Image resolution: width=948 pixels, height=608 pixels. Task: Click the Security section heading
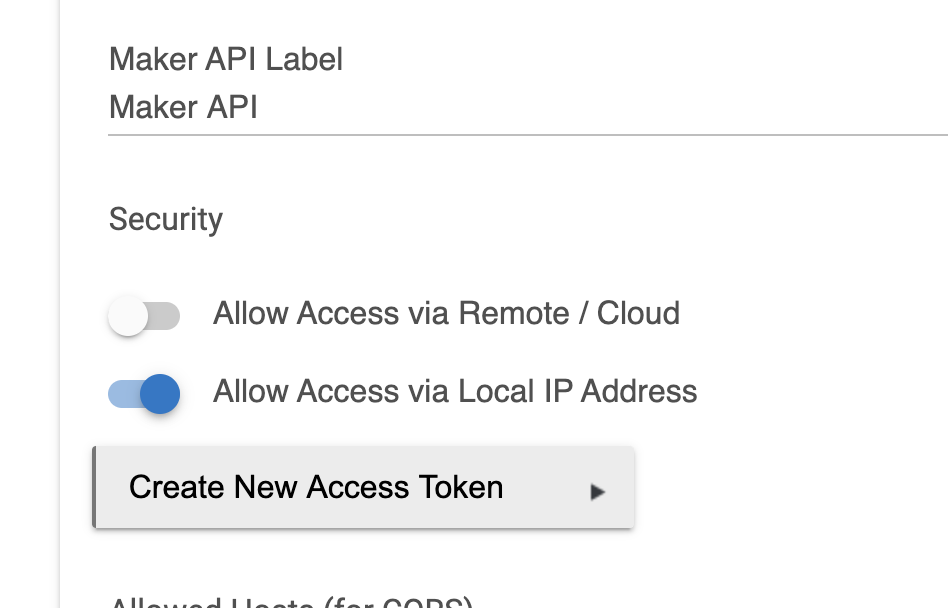click(x=165, y=219)
